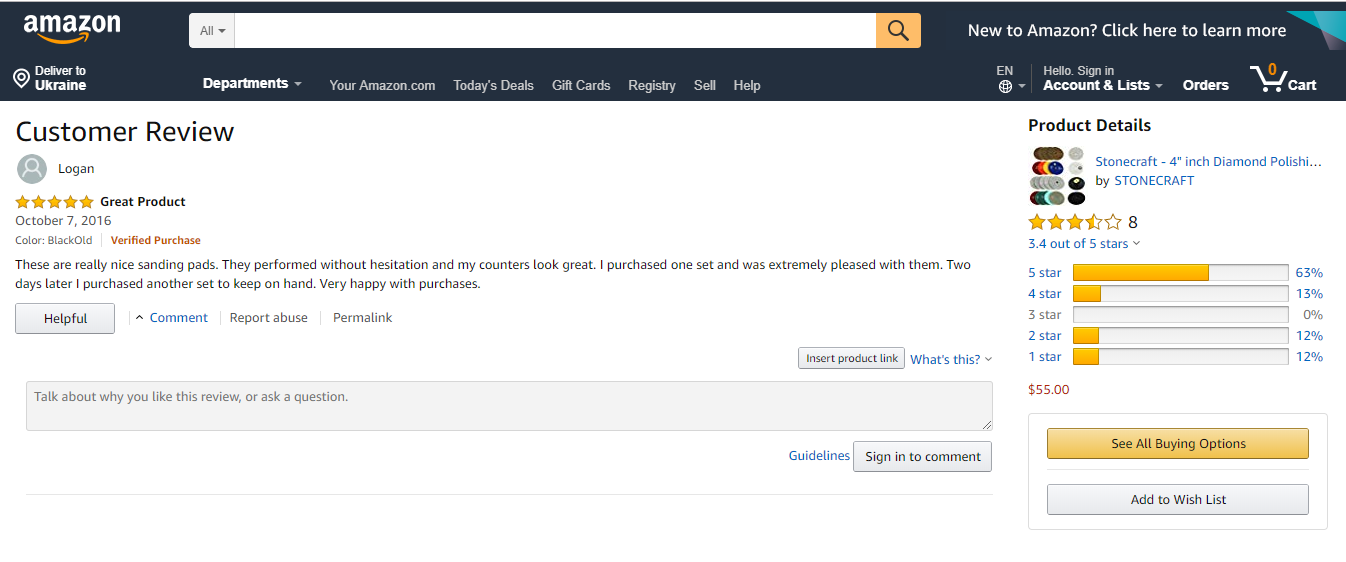This screenshot has height=562, width=1346.
Task: Expand the Departments menu
Action: click(x=252, y=84)
